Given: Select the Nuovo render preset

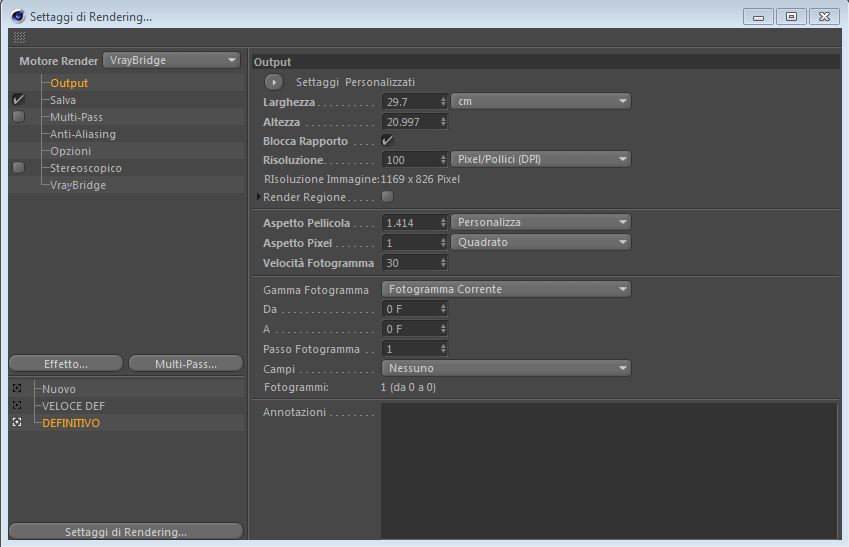Looking at the screenshot, I should 59,389.
